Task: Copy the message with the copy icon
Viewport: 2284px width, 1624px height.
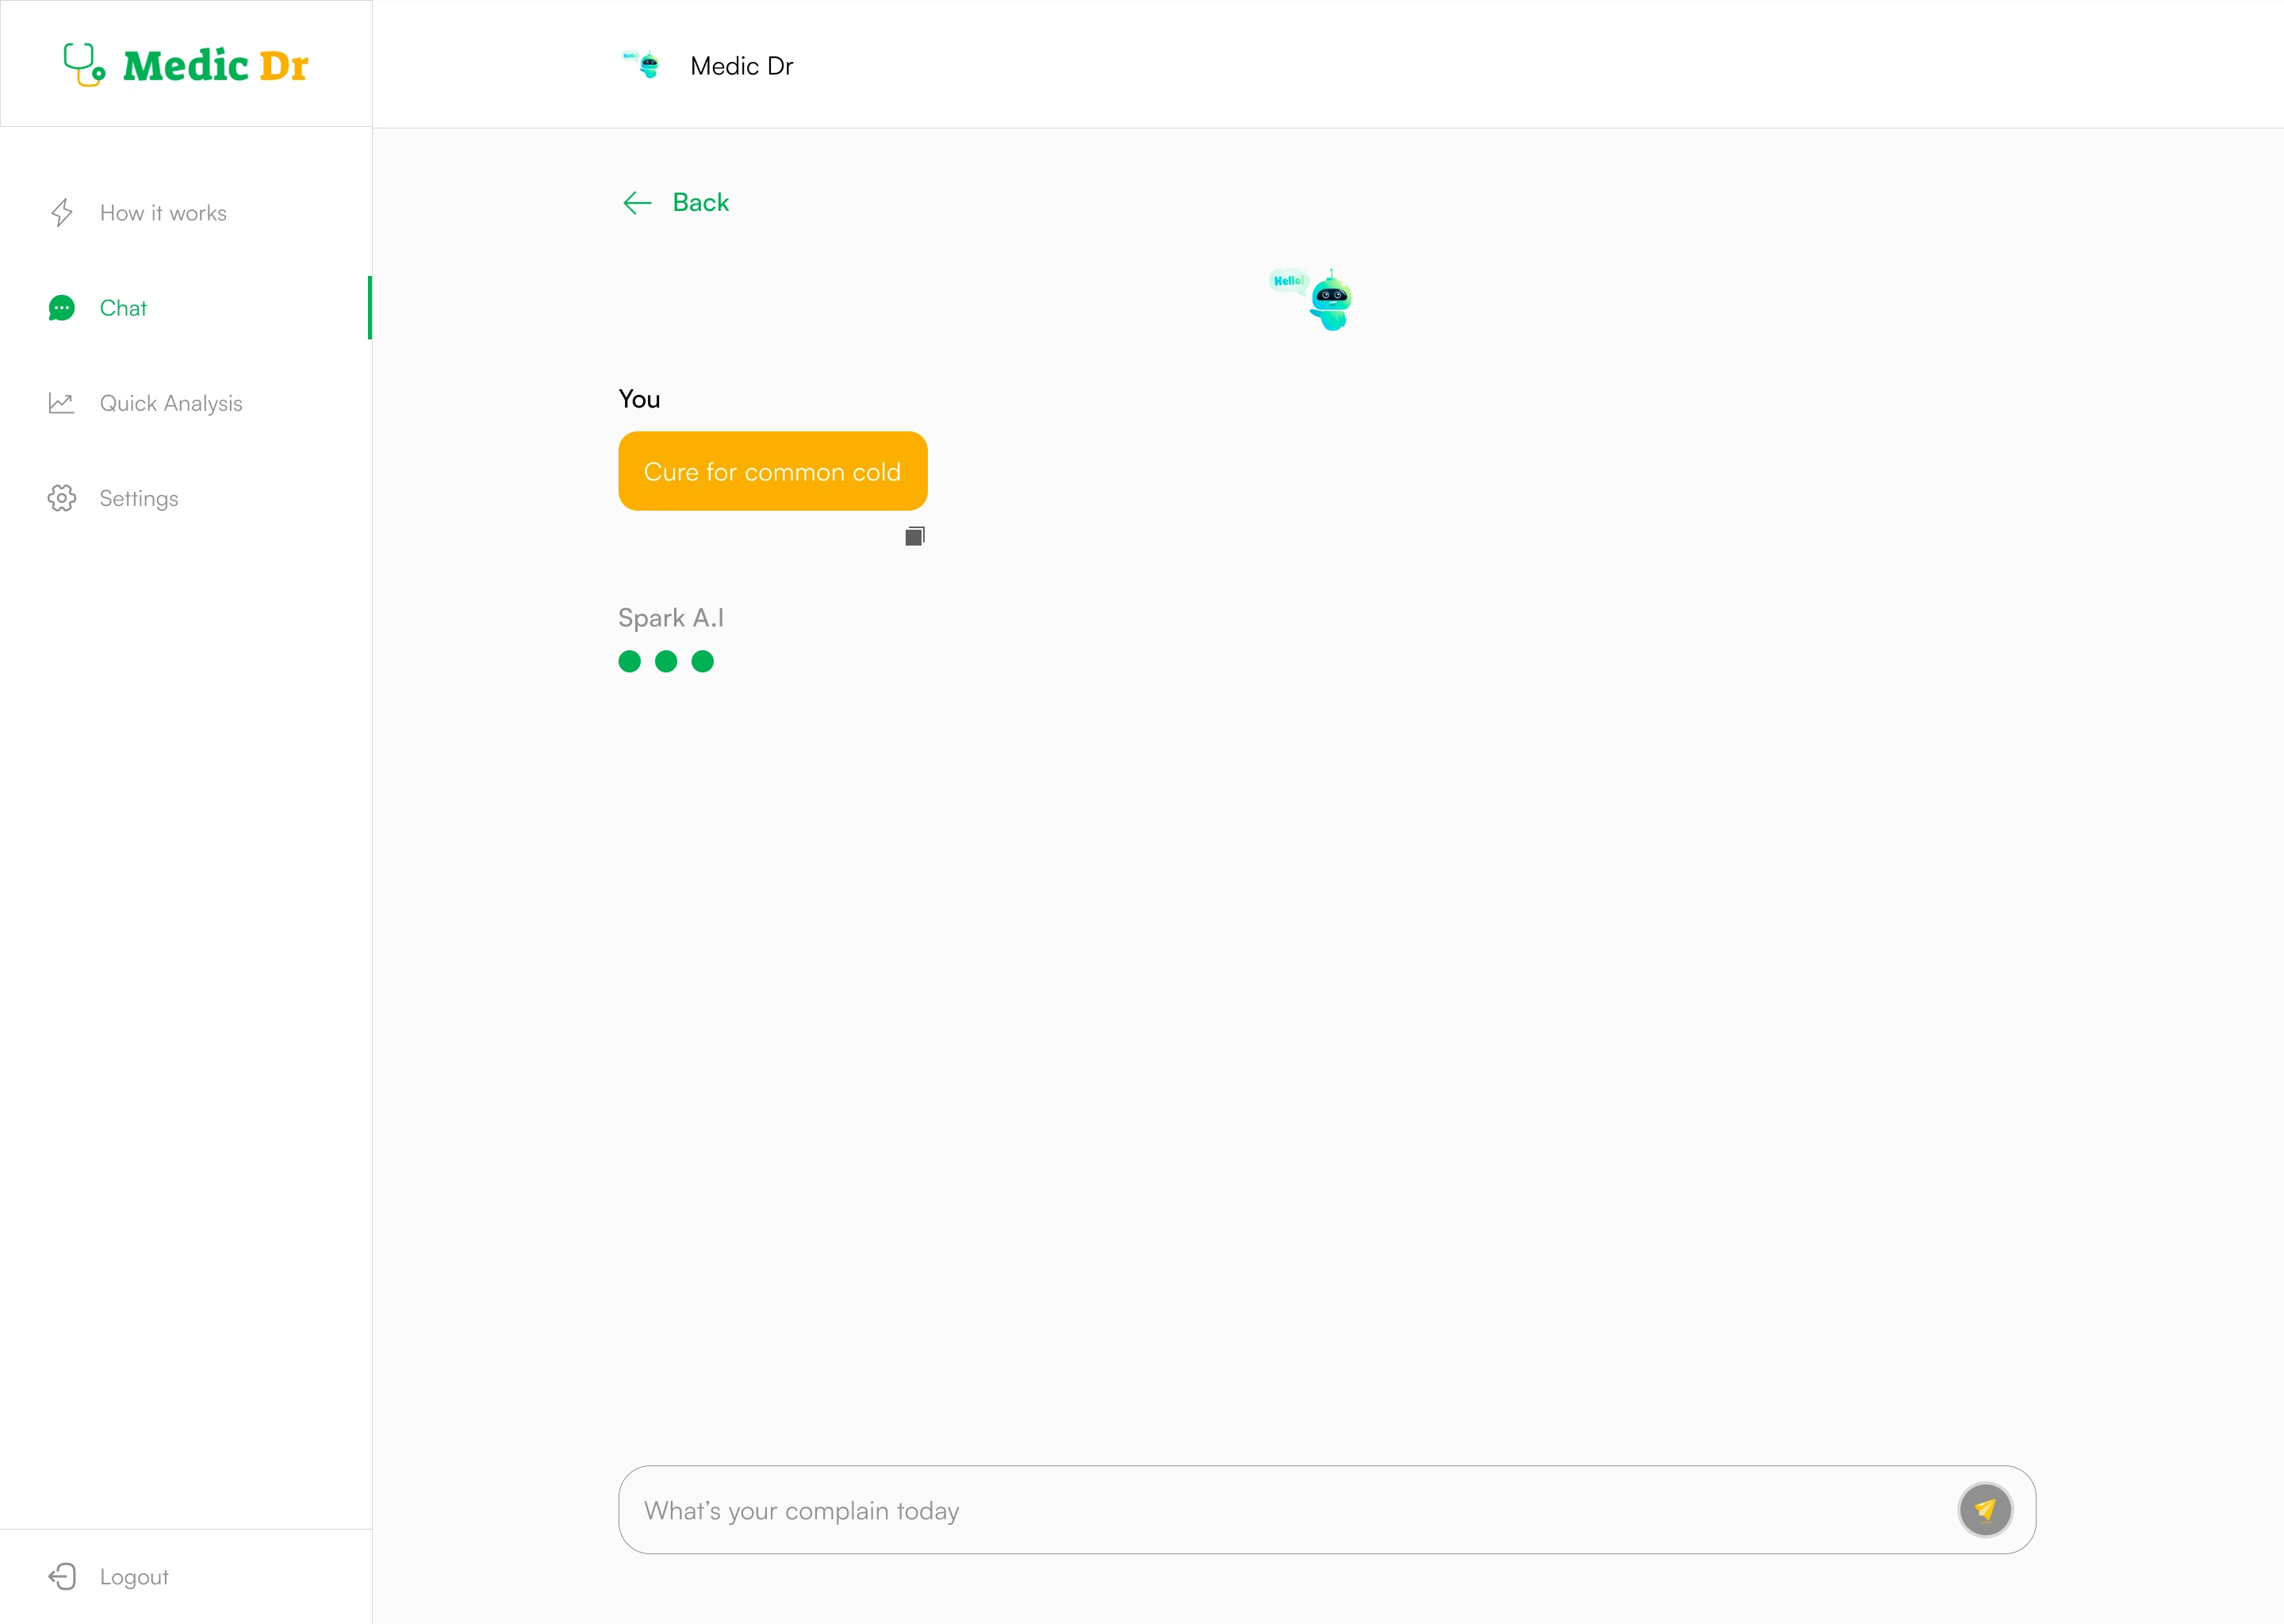Action: (x=915, y=536)
